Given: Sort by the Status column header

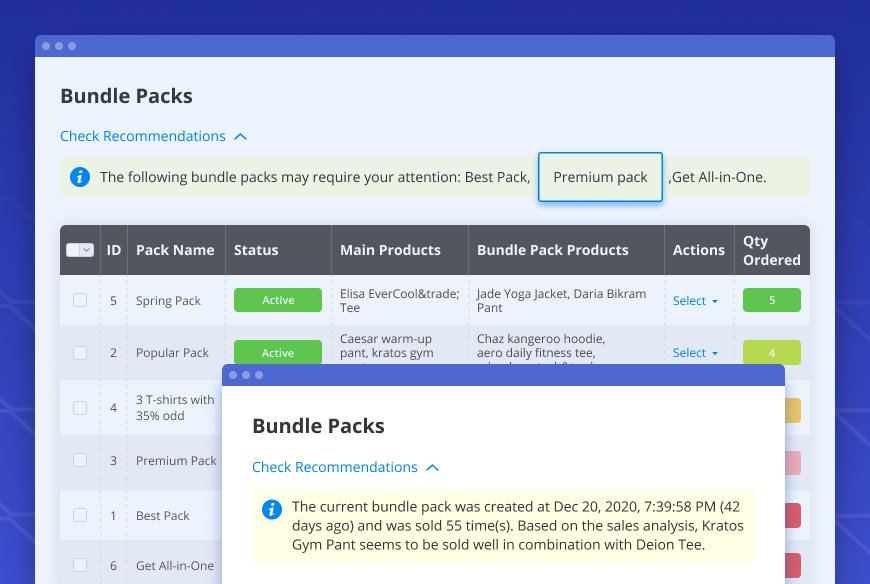Looking at the screenshot, I should coord(256,250).
